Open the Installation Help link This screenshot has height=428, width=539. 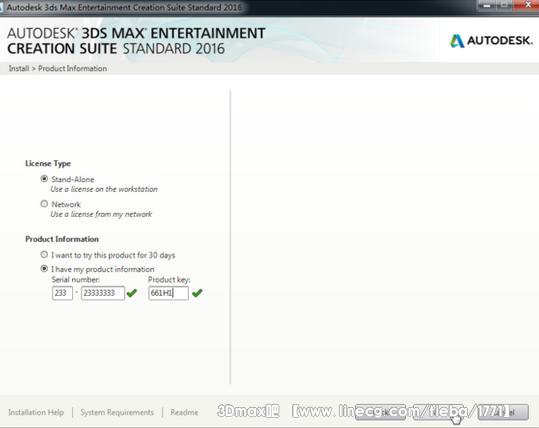(x=36, y=412)
